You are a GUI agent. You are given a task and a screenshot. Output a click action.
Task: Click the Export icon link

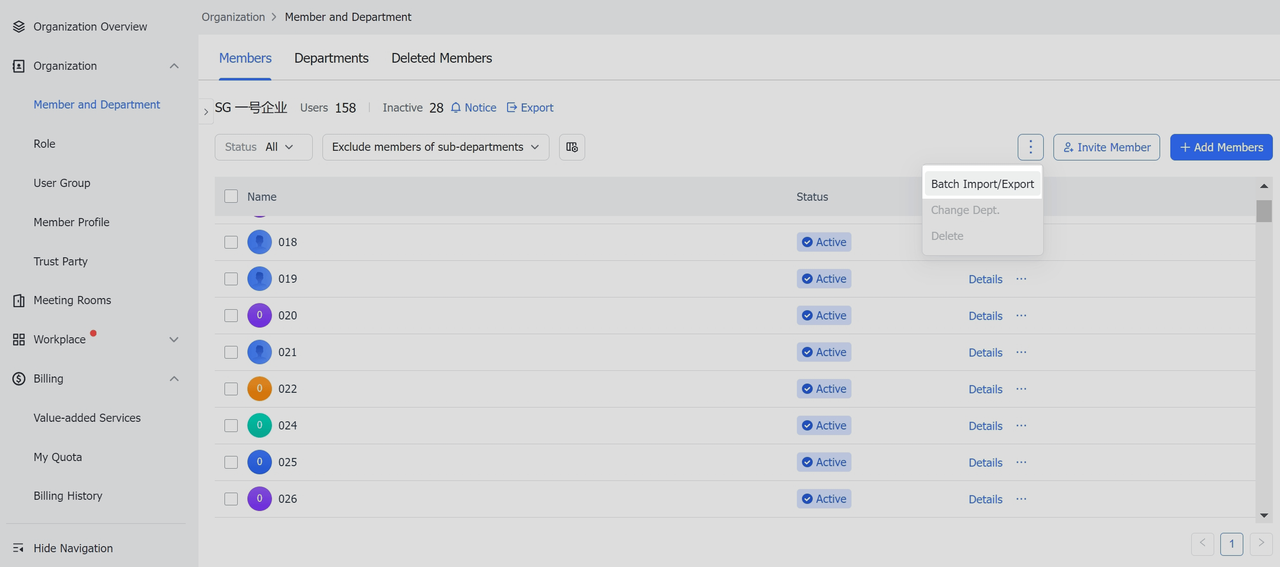512,108
